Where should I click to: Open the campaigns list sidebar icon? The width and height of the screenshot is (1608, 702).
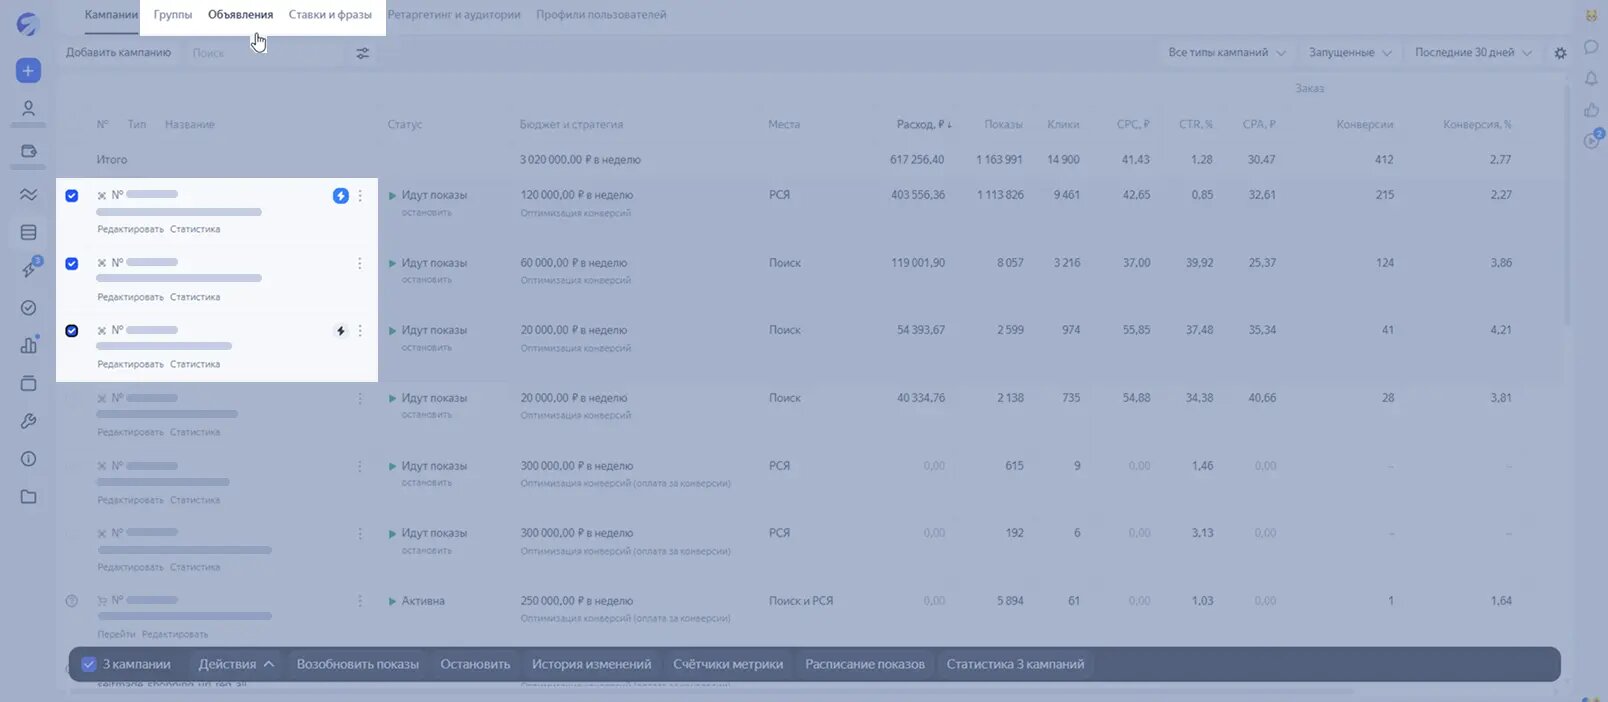pyautogui.click(x=28, y=232)
